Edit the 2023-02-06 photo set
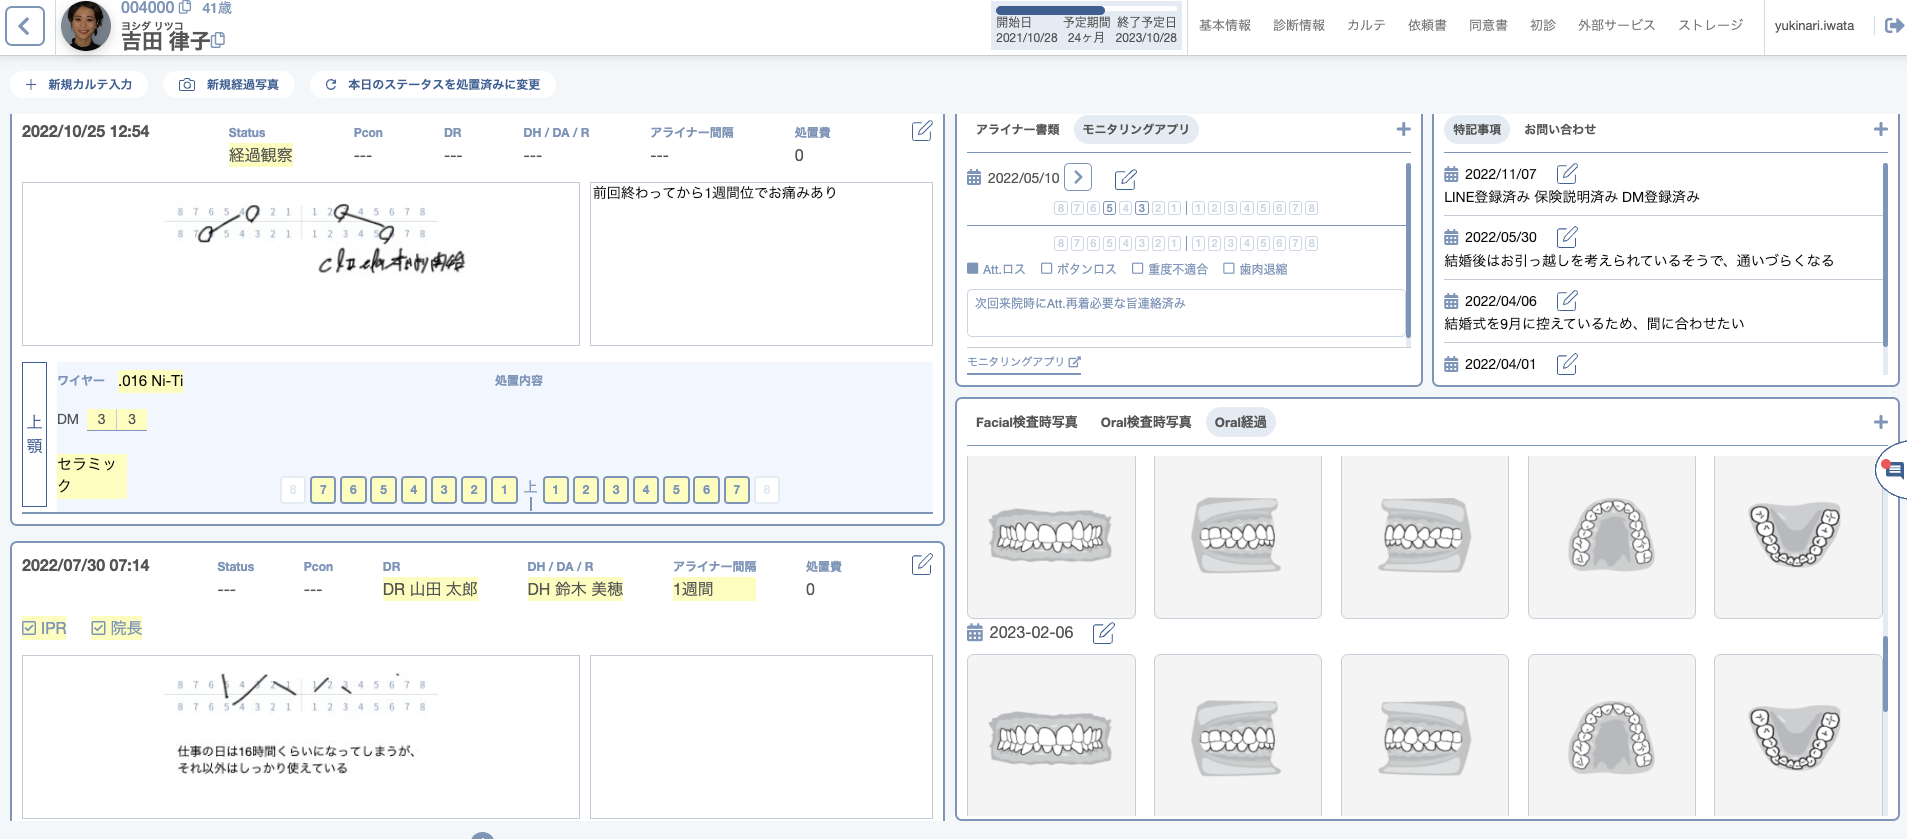 point(1103,633)
